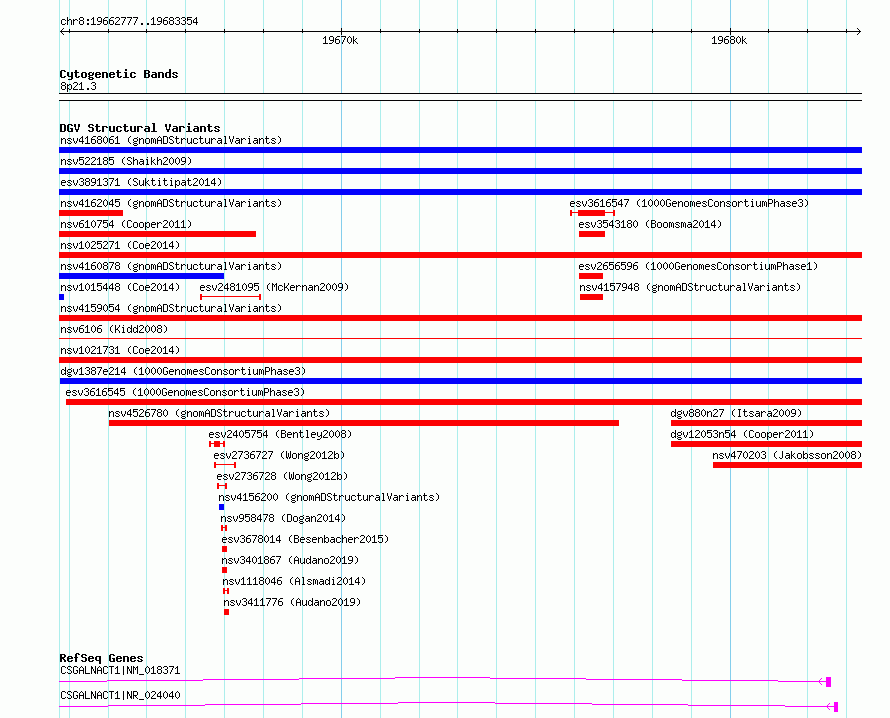890x718 pixels.
Task: Click the red nsv4162045 feature bar
Action: pos(91,213)
